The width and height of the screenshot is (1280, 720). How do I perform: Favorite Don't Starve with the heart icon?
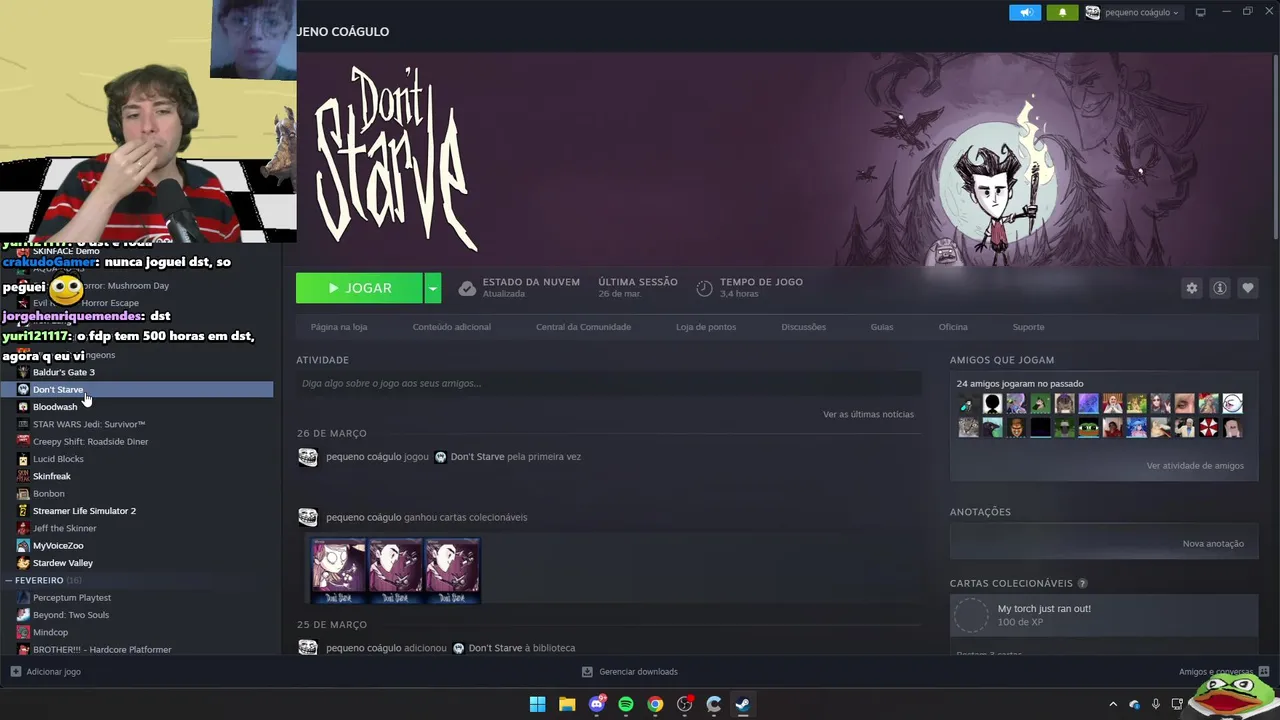coord(1247,288)
